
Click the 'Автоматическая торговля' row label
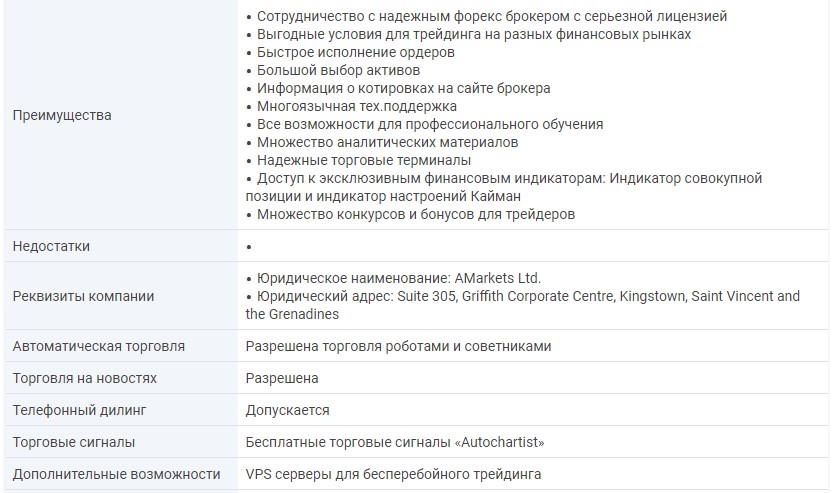pyautogui.click(x=98, y=346)
